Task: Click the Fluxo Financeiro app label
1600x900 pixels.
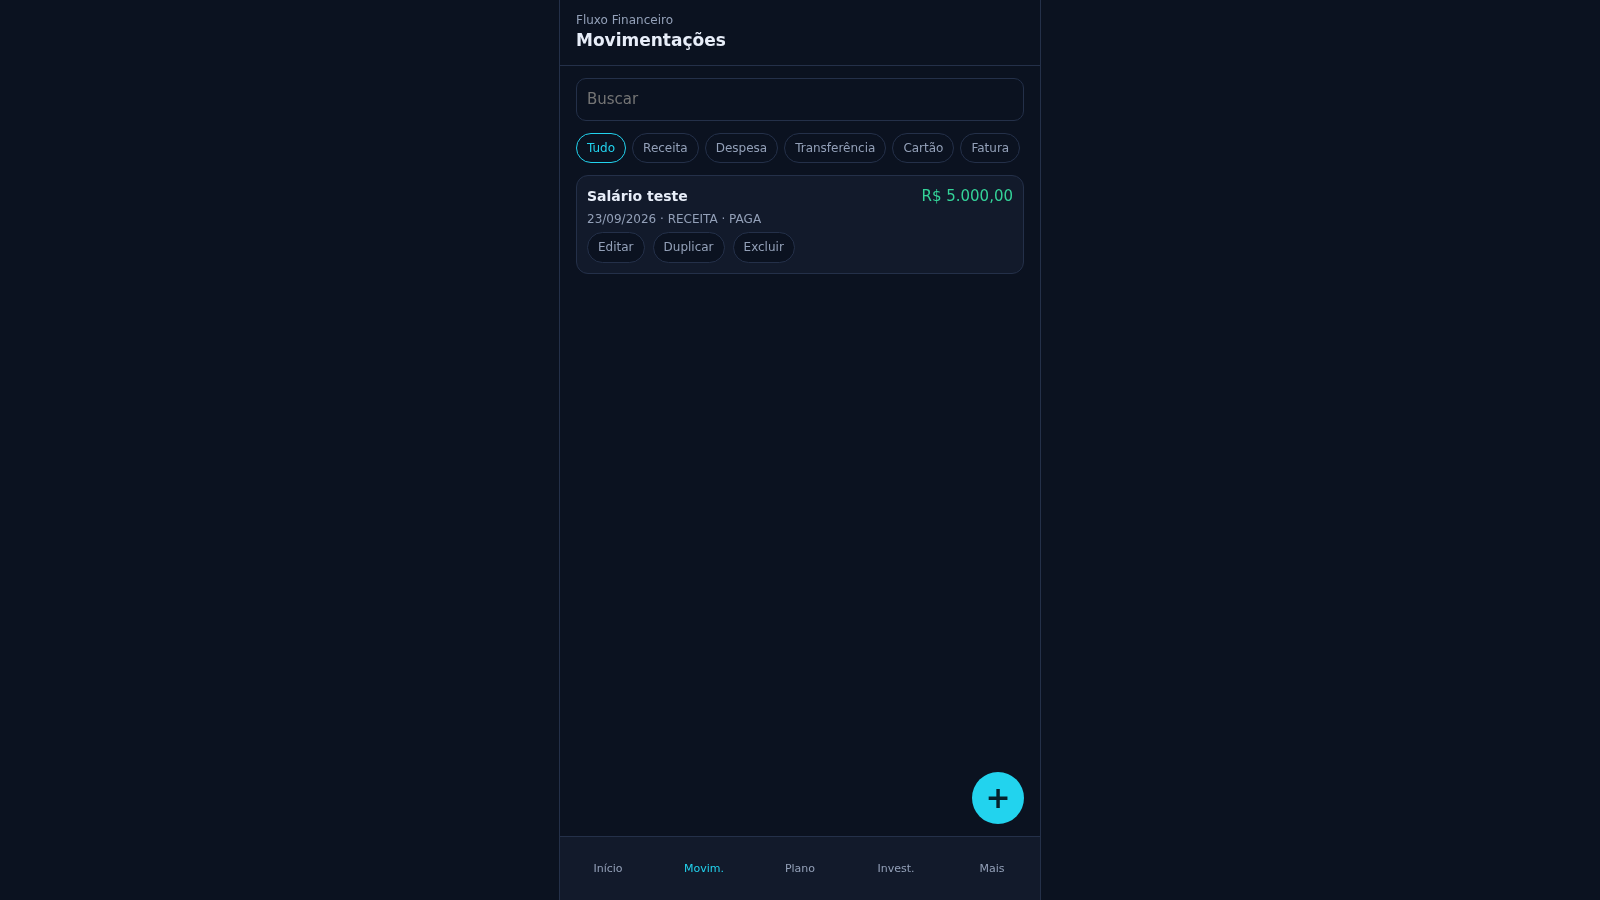Action: point(624,20)
